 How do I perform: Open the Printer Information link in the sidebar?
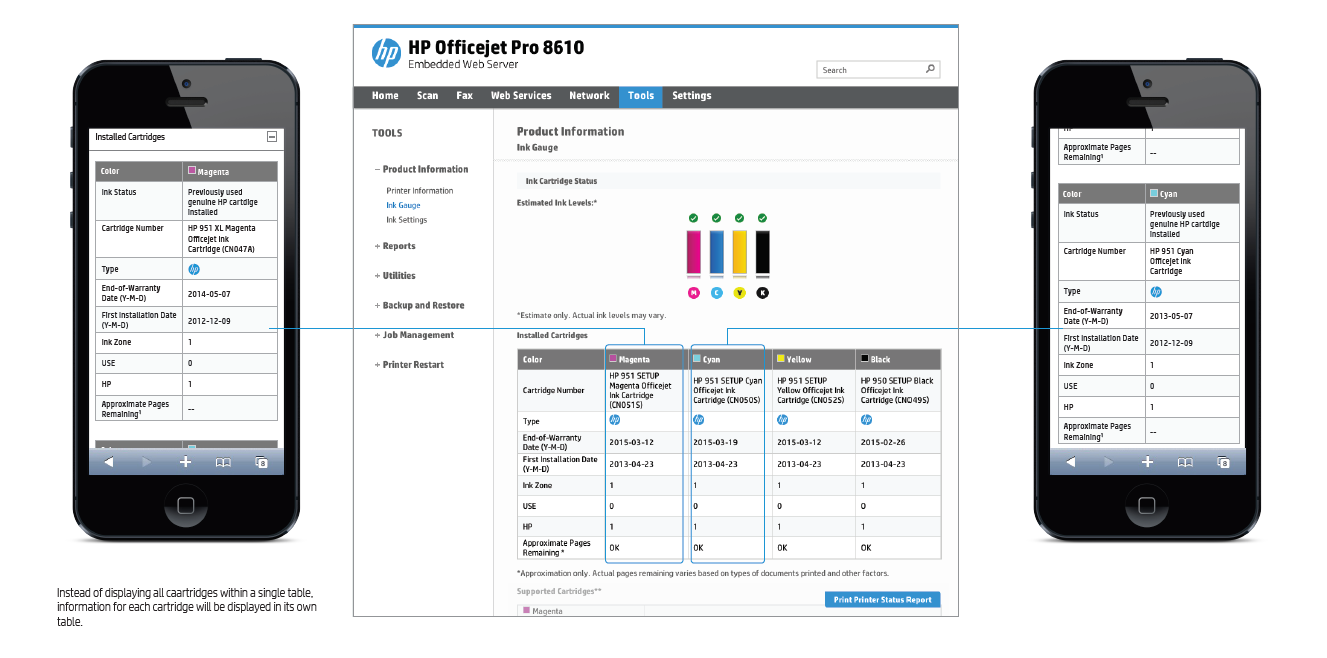point(420,191)
